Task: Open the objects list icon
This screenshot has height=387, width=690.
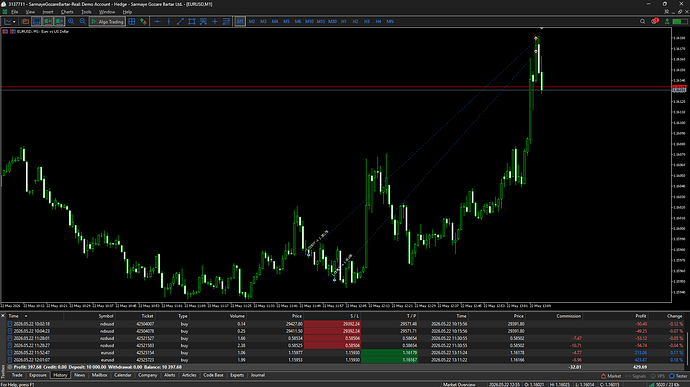Action: (x=226, y=21)
